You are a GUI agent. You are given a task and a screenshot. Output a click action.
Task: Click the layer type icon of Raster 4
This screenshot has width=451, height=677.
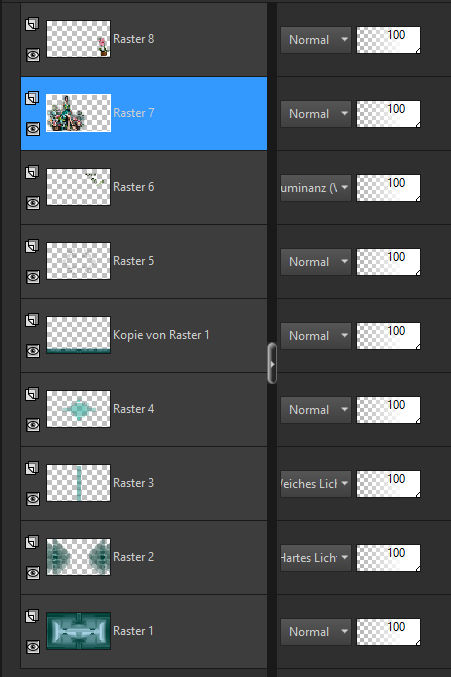(32, 394)
